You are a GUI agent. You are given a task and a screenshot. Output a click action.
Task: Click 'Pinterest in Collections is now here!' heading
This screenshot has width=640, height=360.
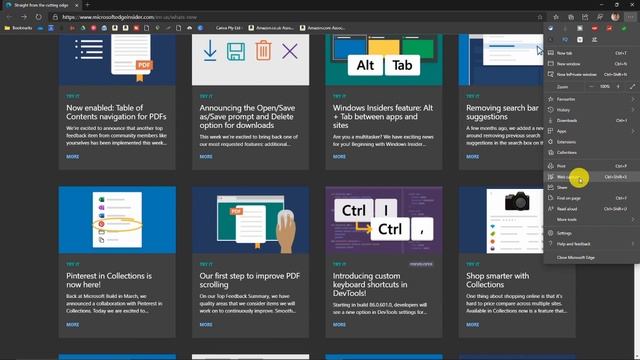[x=109, y=280]
